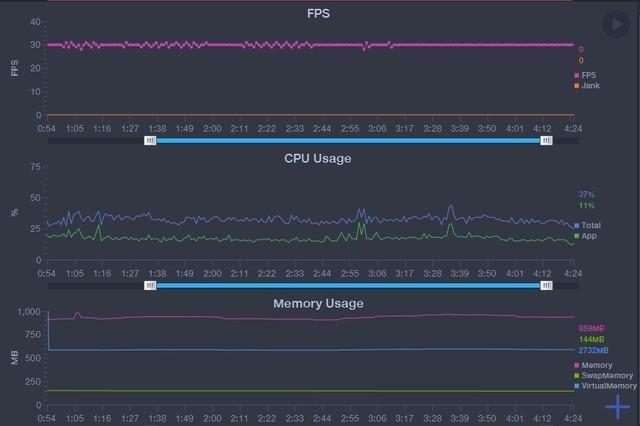Click the 37% Total CPU value label

[x=586, y=194]
